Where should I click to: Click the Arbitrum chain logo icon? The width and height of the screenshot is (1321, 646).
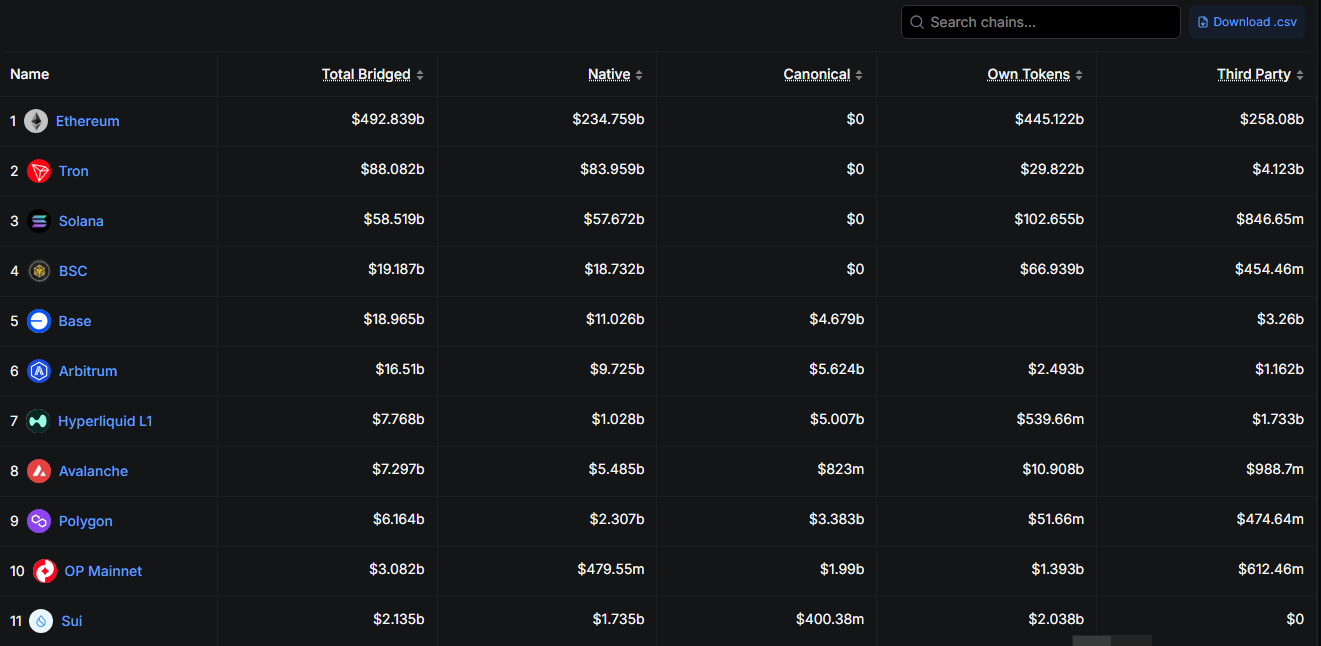coord(39,371)
